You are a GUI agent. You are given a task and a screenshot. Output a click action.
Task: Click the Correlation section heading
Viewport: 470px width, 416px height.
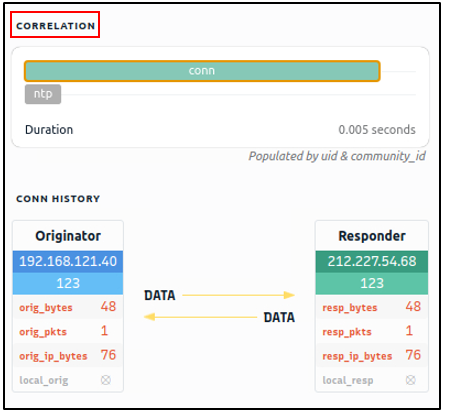(56, 26)
